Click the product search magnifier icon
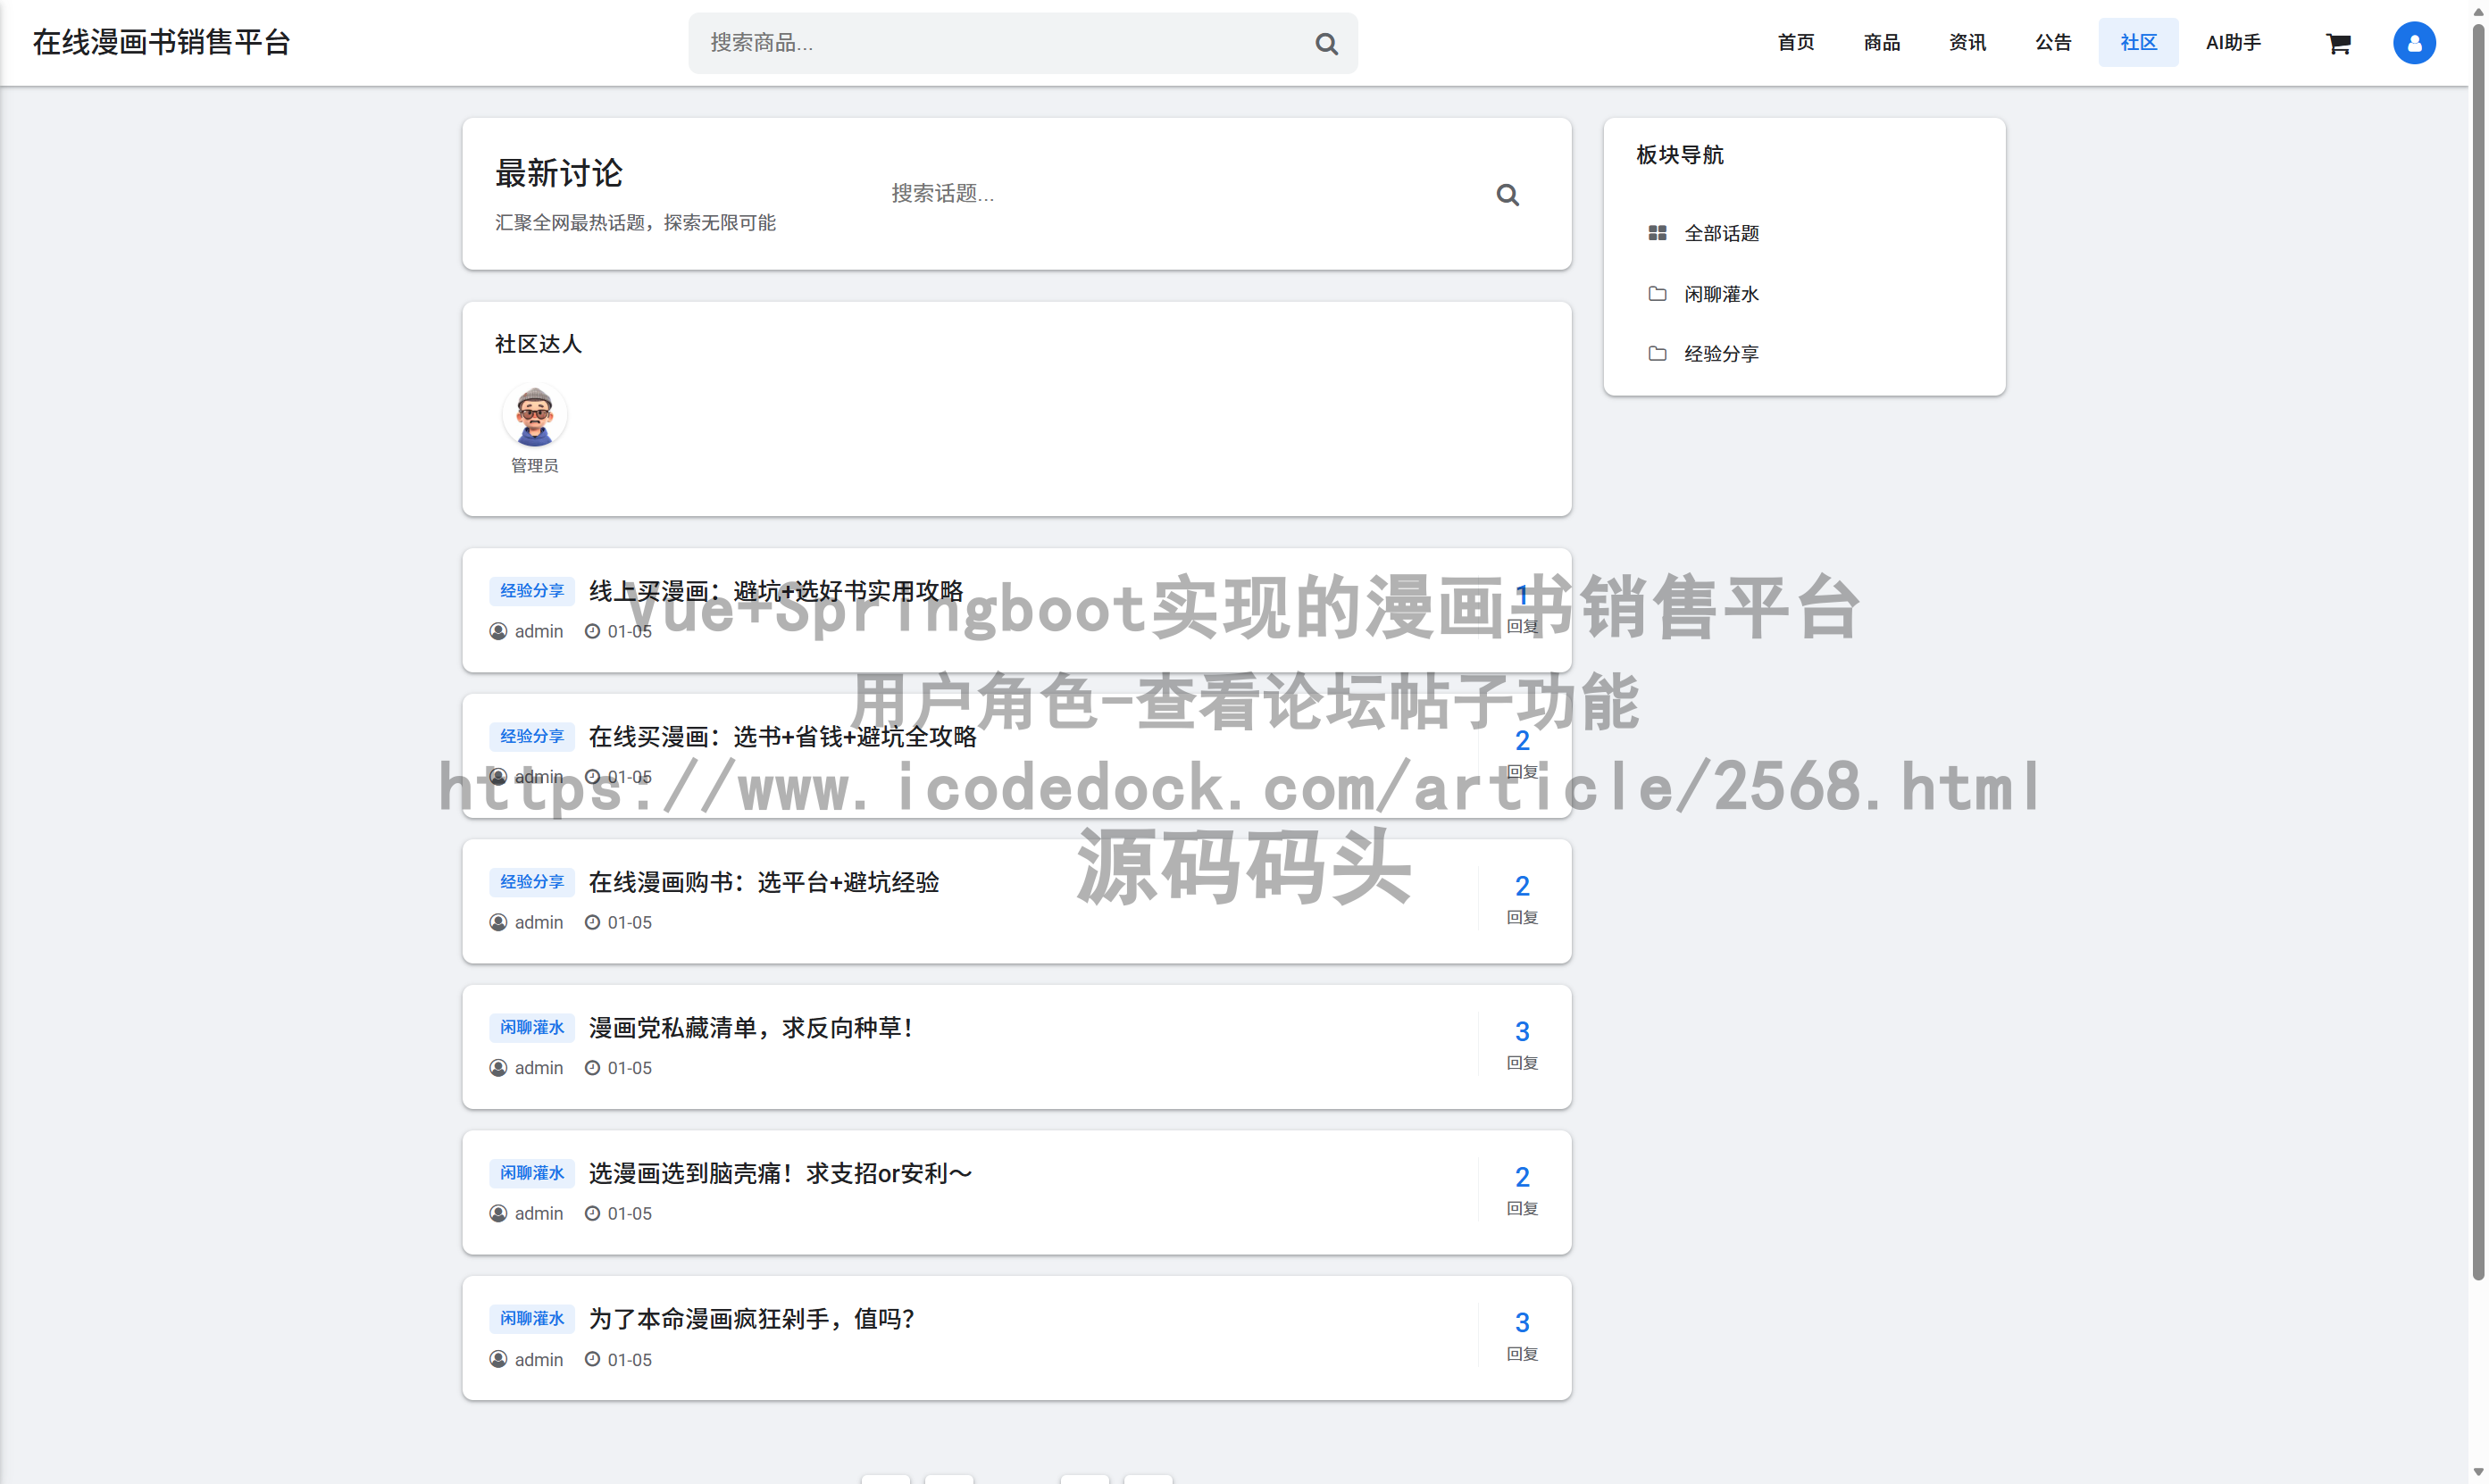Image resolution: width=2489 pixels, height=1484 pixels. tap(1326, 43)
